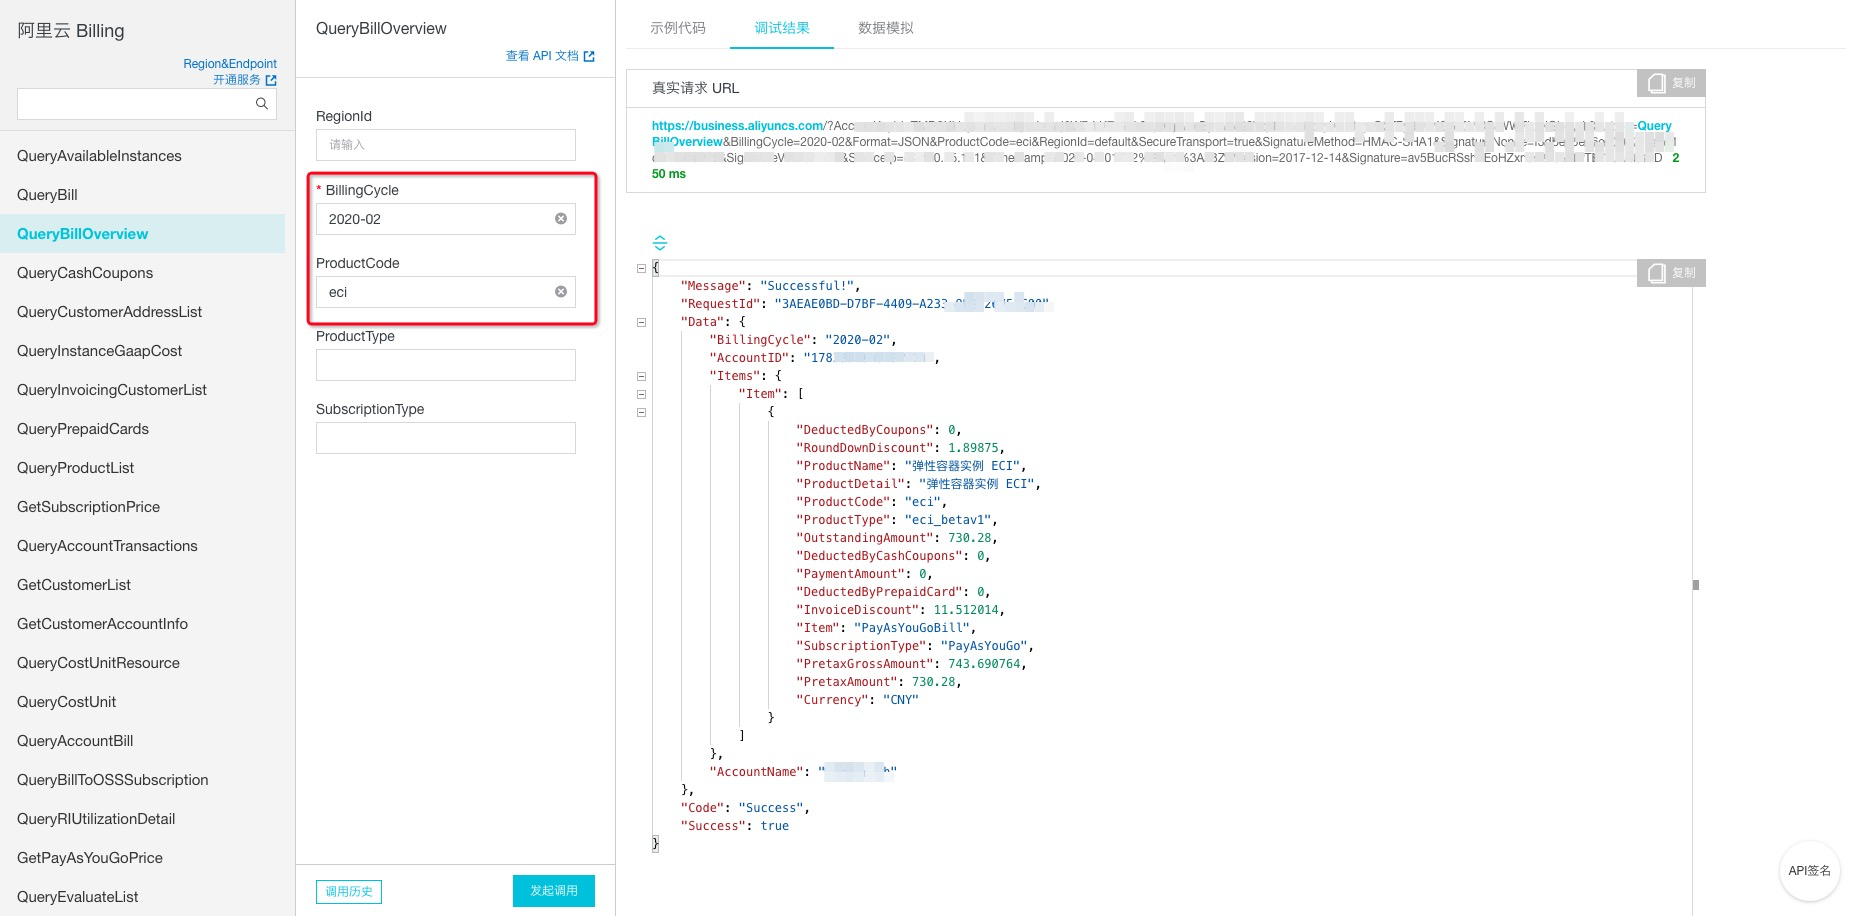Collapse the "Item" array node

[641, 394]
